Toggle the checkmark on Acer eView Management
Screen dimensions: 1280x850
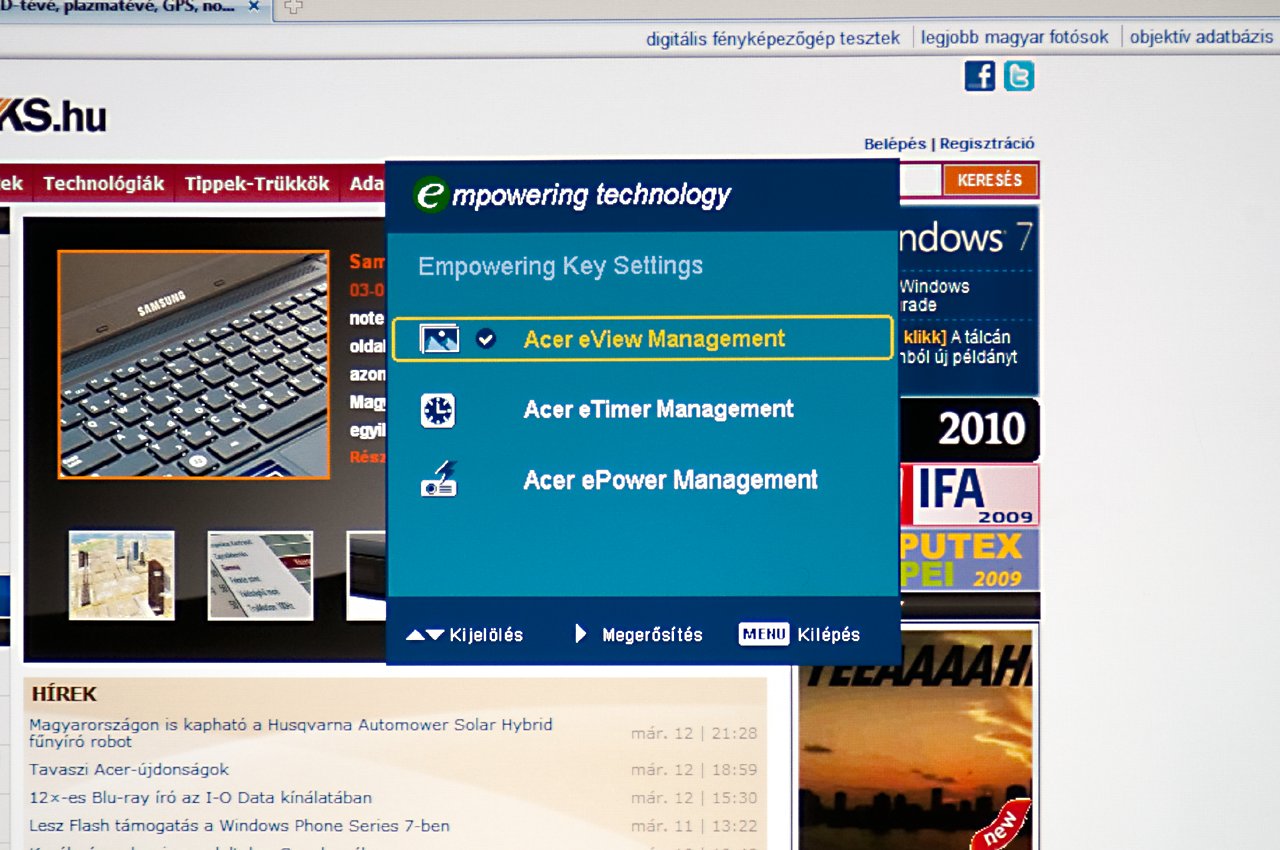(486, 339)
